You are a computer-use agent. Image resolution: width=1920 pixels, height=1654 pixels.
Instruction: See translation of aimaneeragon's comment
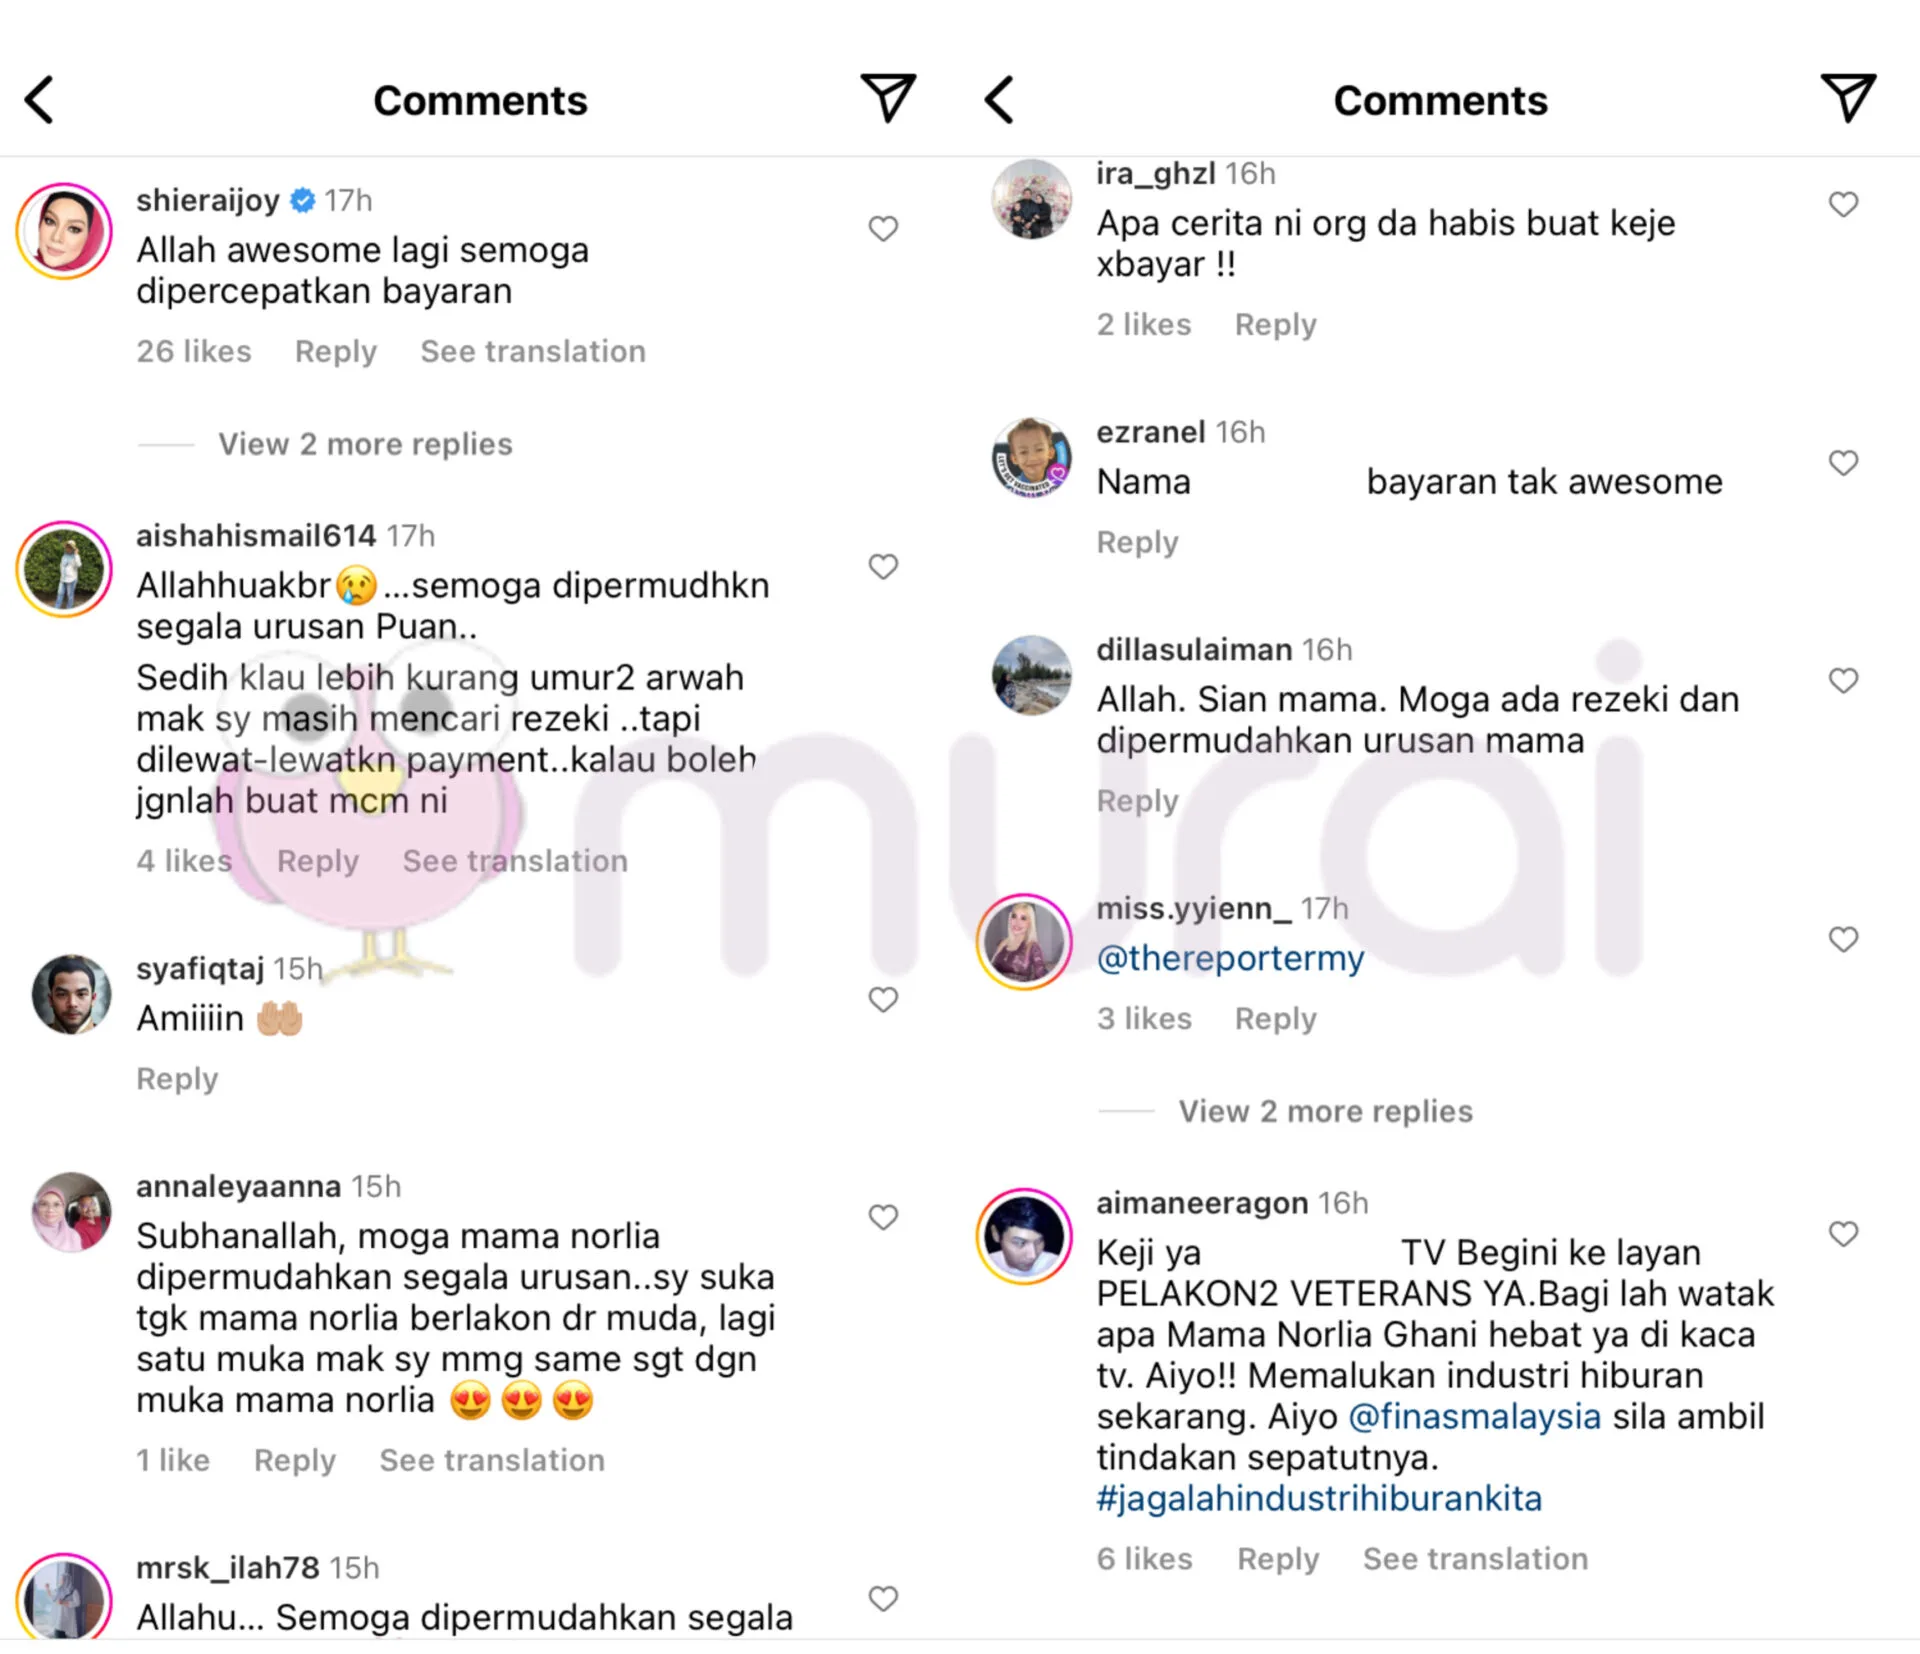pos(1475,1559)
